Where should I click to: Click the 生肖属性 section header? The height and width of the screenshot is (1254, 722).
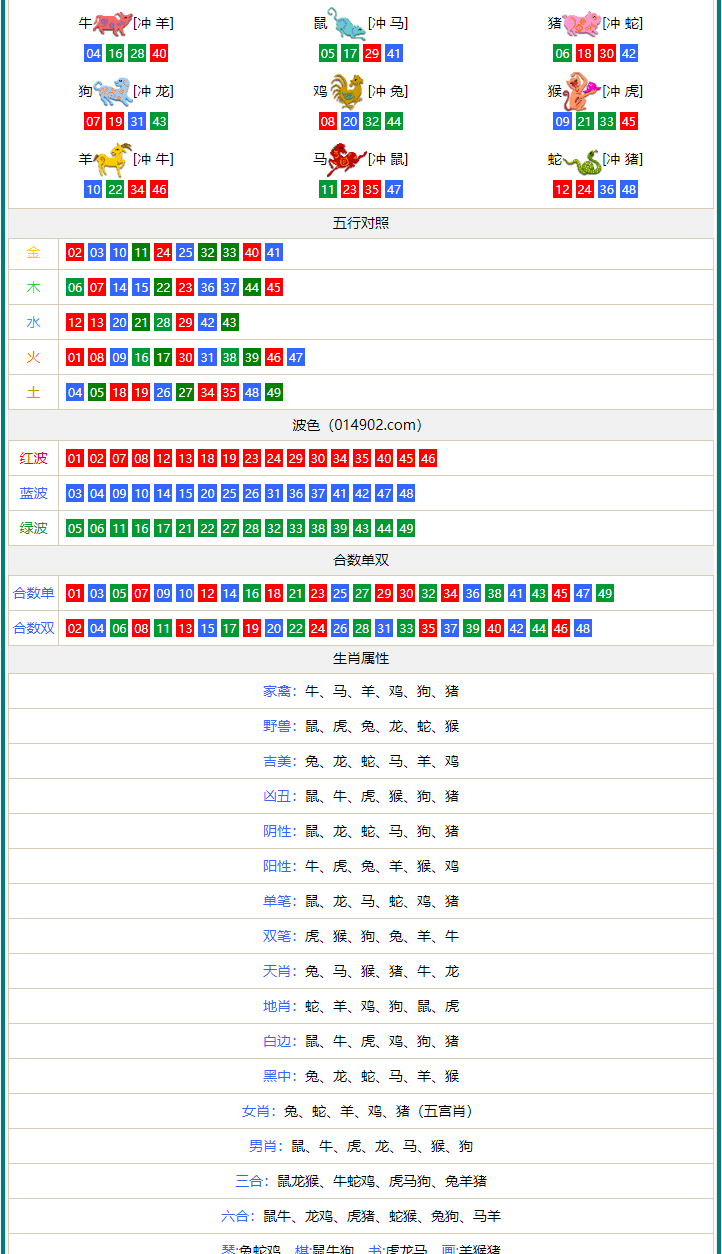tap(361, 658)
